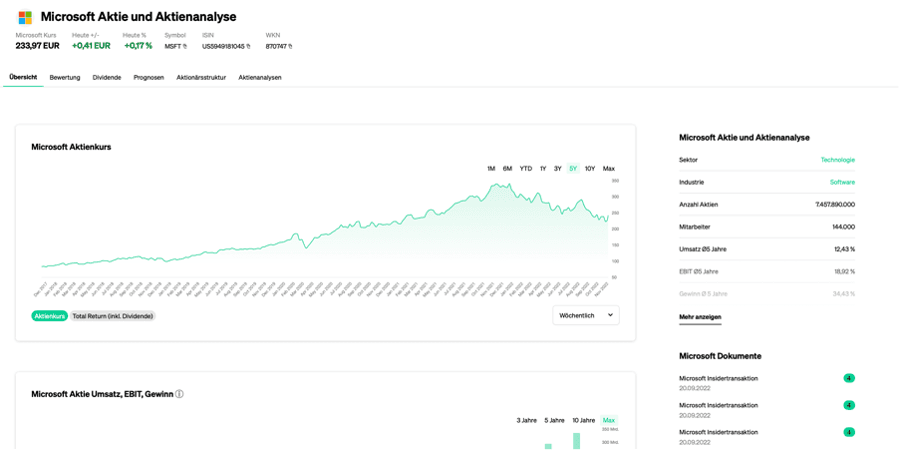Copy the WKN 870747 with copy icon
901x452 pixels.
290,47
